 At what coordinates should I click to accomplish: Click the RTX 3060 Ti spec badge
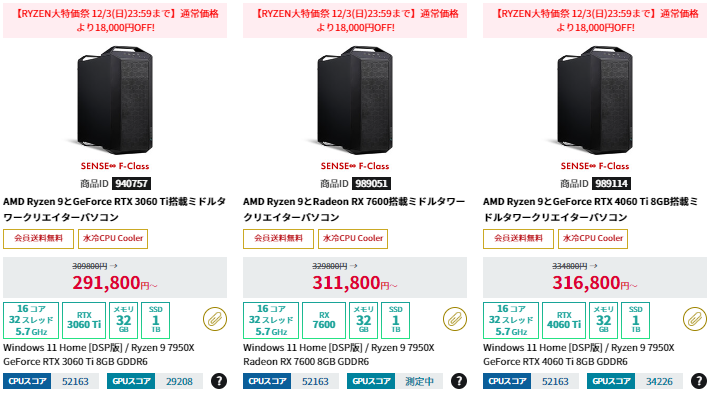pos(84,320)
